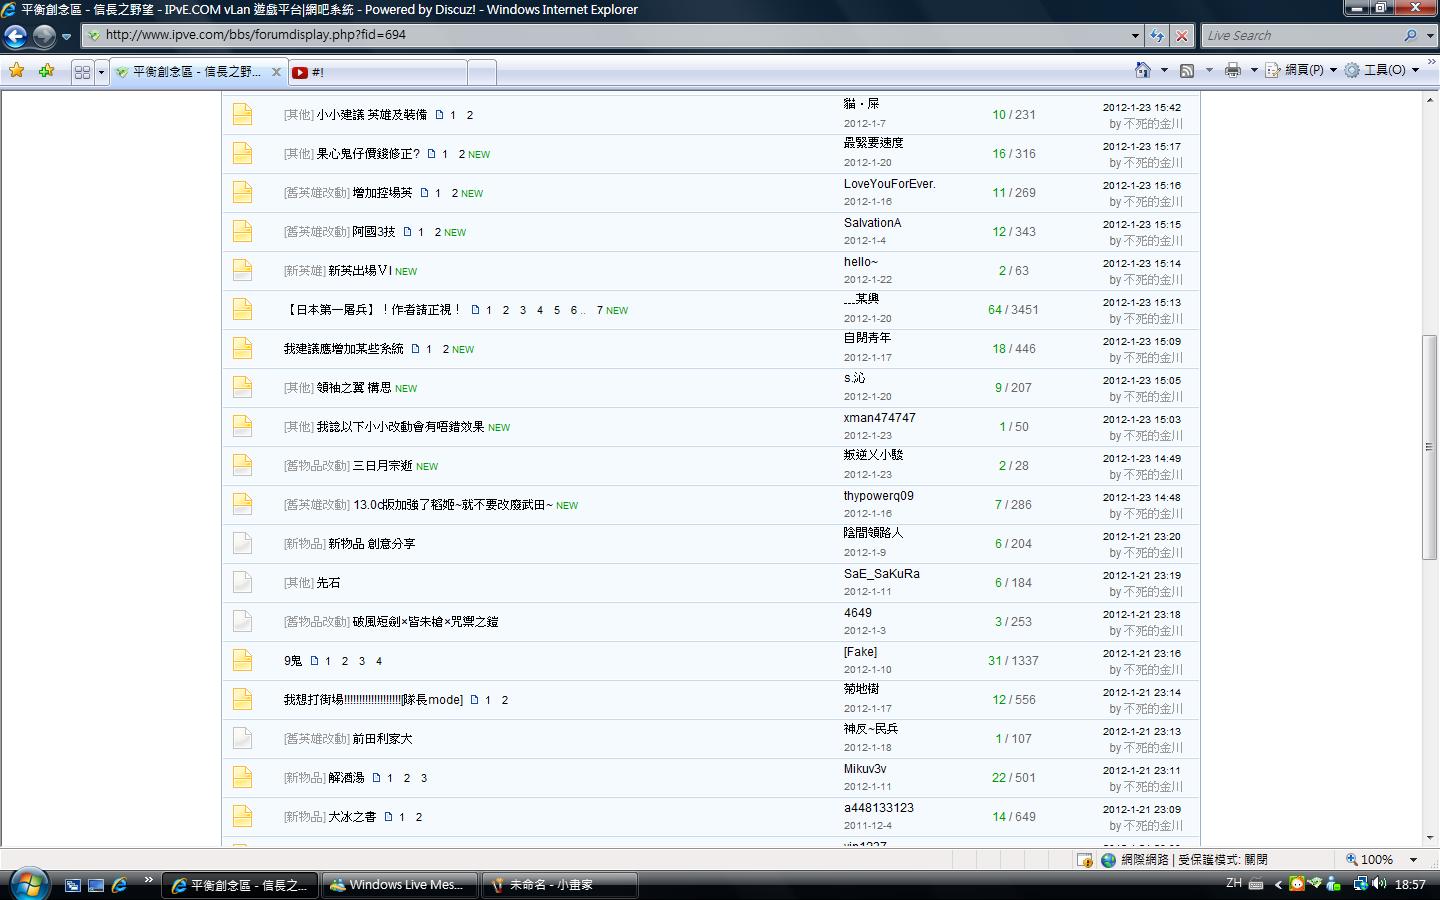1440x900 pixels.
Task: Click the Print icon in toolbar
Action: click(x=1232, y=70)
